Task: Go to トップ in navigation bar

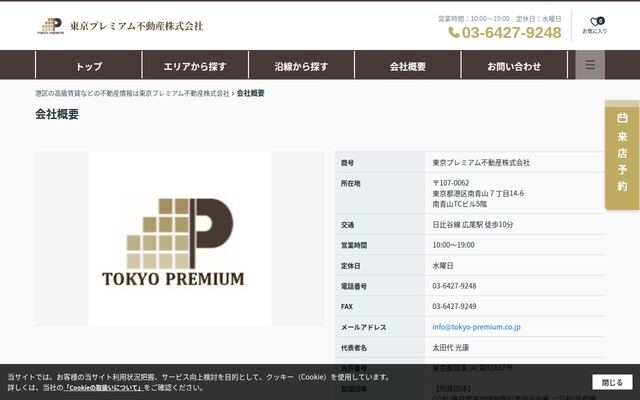Action: 89,66
